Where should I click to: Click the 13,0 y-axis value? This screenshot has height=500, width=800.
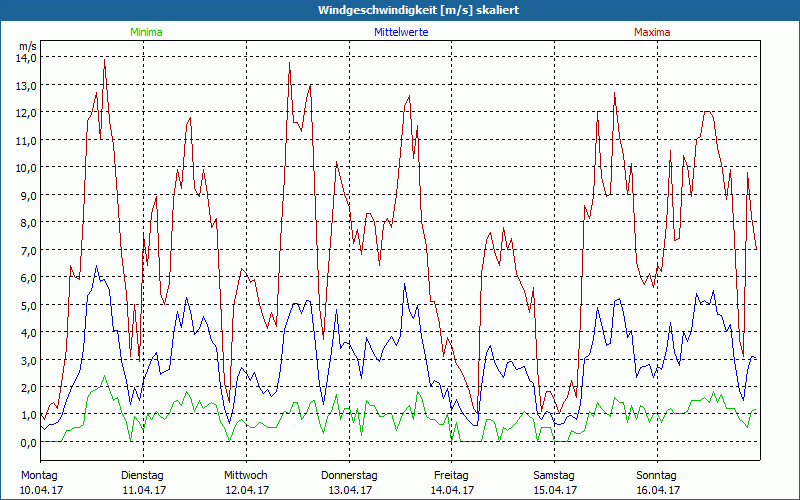(x=28, y=86)
